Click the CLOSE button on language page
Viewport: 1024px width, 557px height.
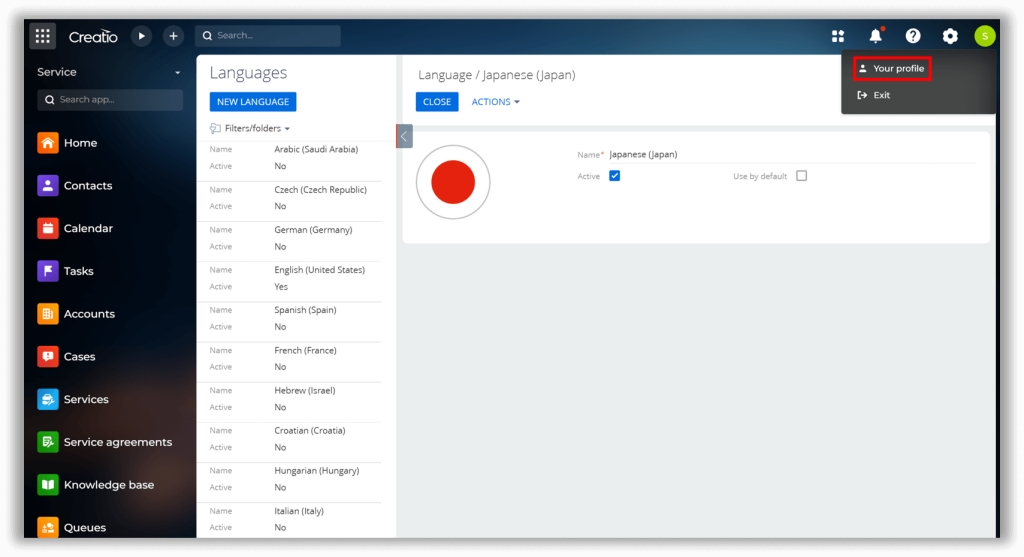pyautogui.click(x=437, y=102)
